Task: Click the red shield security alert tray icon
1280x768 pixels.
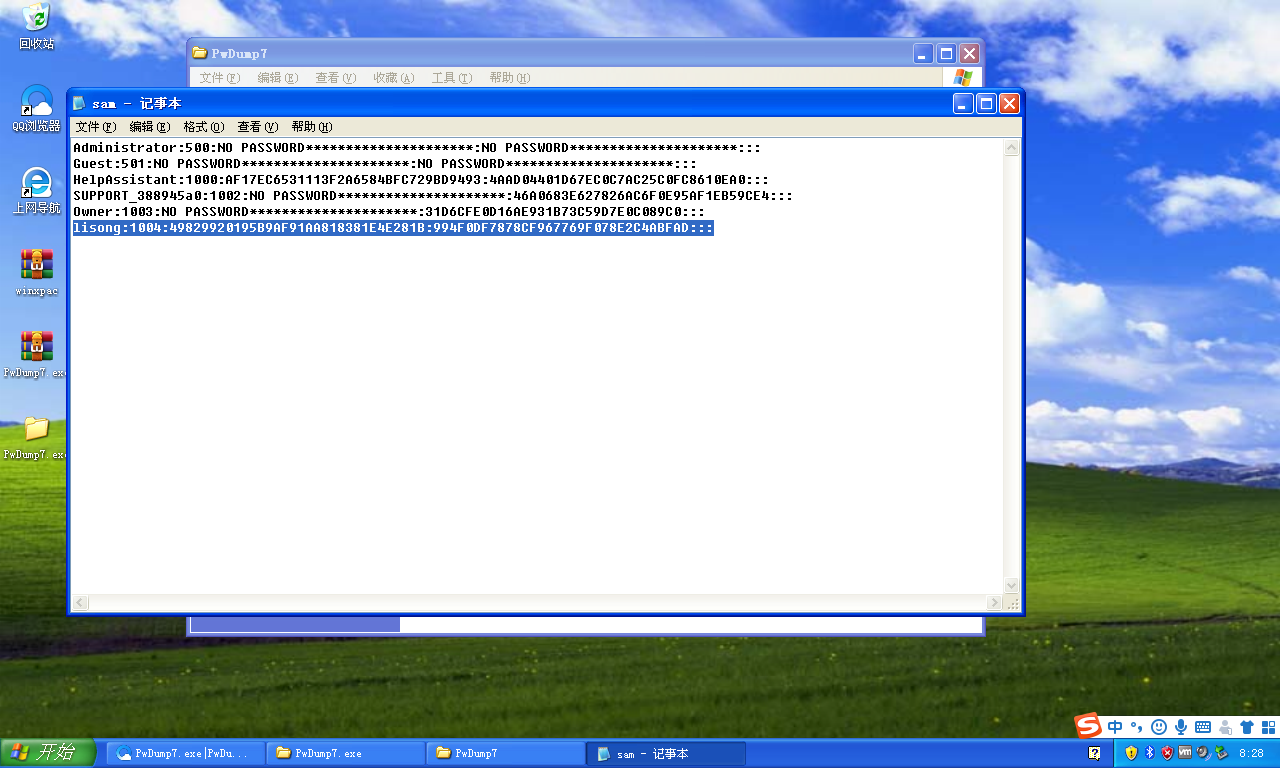Action: [1167, 753]
